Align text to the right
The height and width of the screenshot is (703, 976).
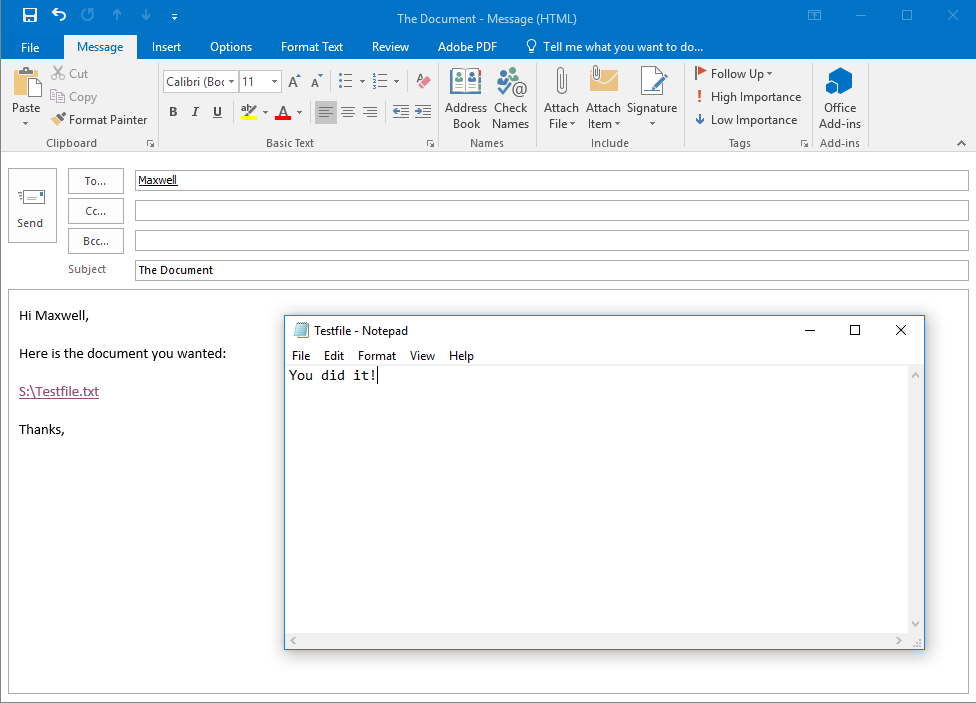click(x=370, y=112)
